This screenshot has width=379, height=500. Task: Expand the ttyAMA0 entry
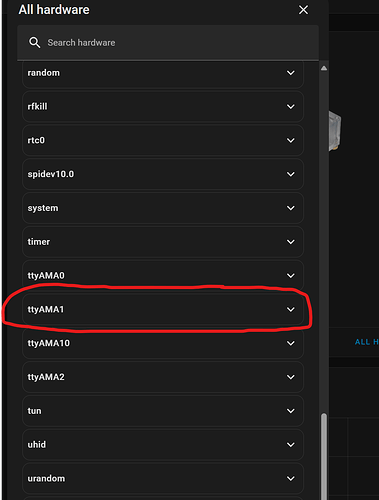coord(163,276)
